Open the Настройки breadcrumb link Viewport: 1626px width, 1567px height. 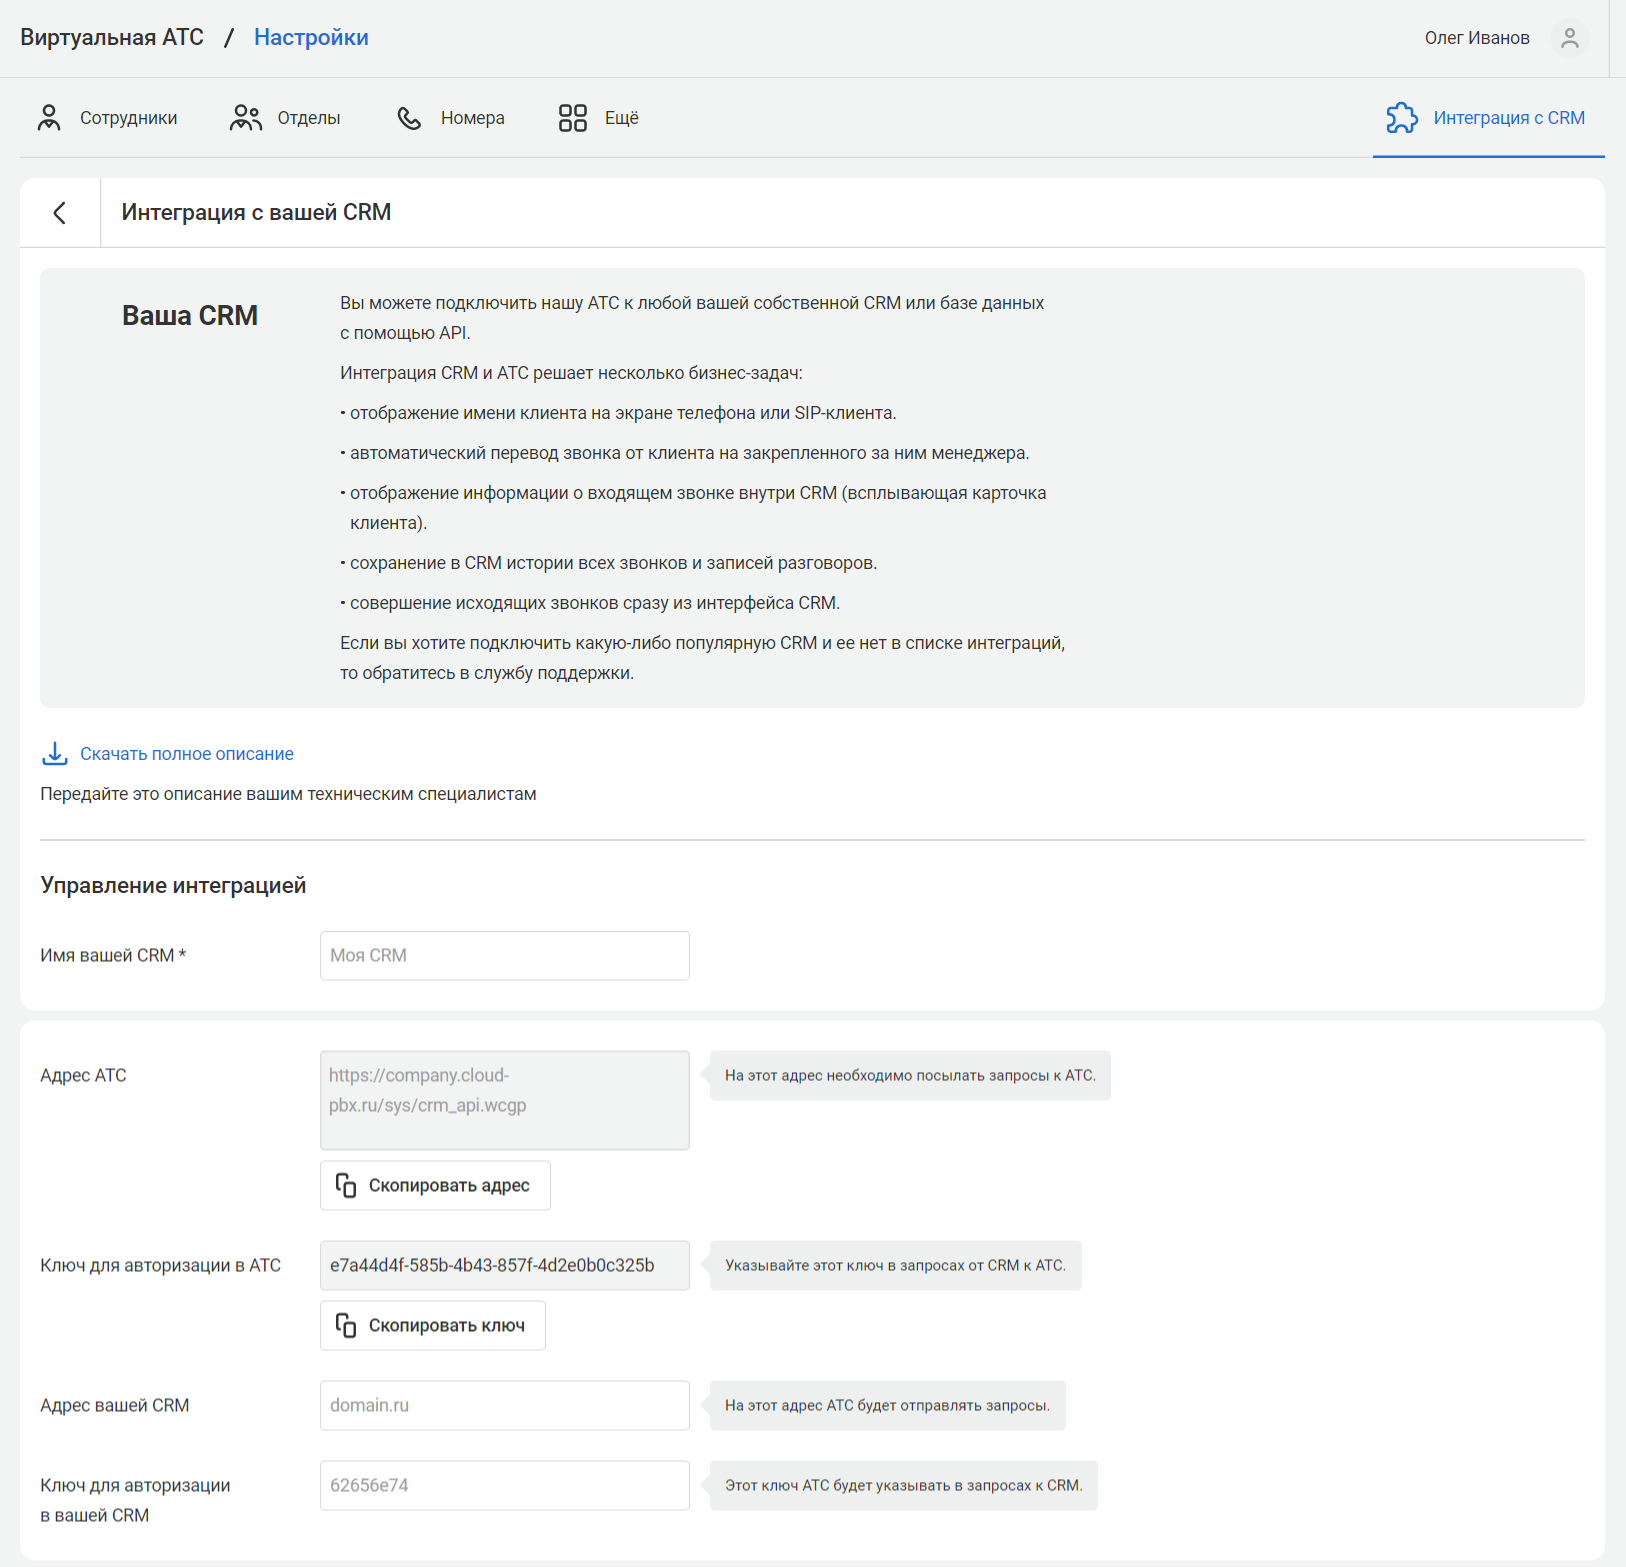311,38
